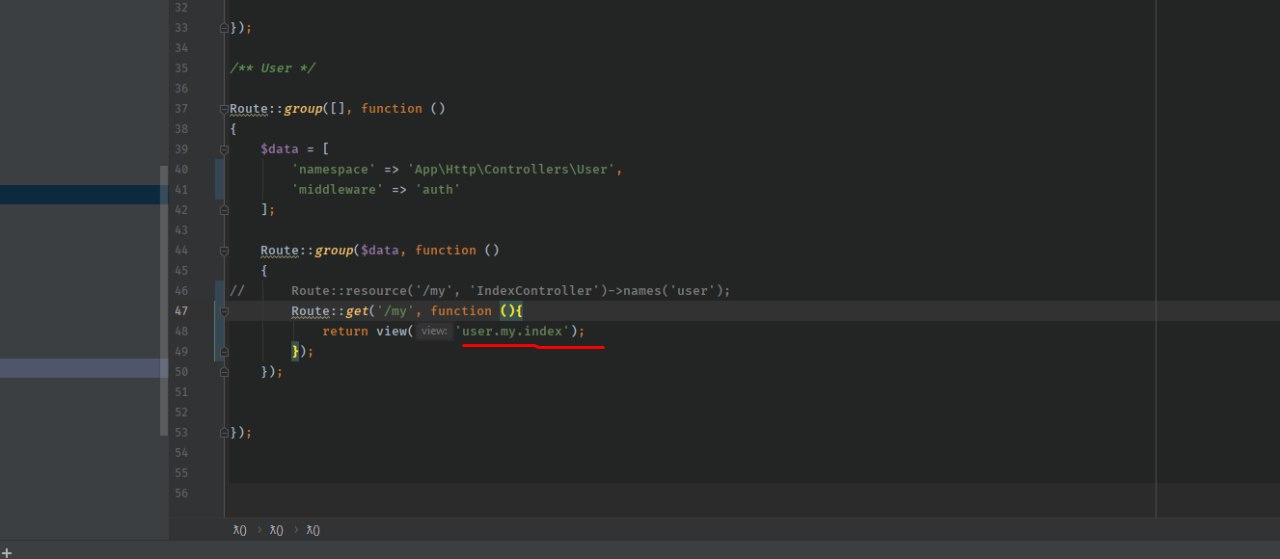Viewport: 1280px width, 559px height.
Task: Click the group method on line 44
Action: (334, 250)
